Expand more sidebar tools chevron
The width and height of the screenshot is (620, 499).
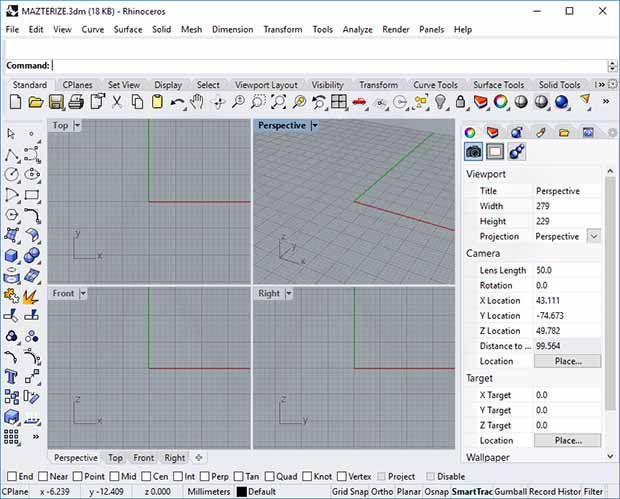36,437
